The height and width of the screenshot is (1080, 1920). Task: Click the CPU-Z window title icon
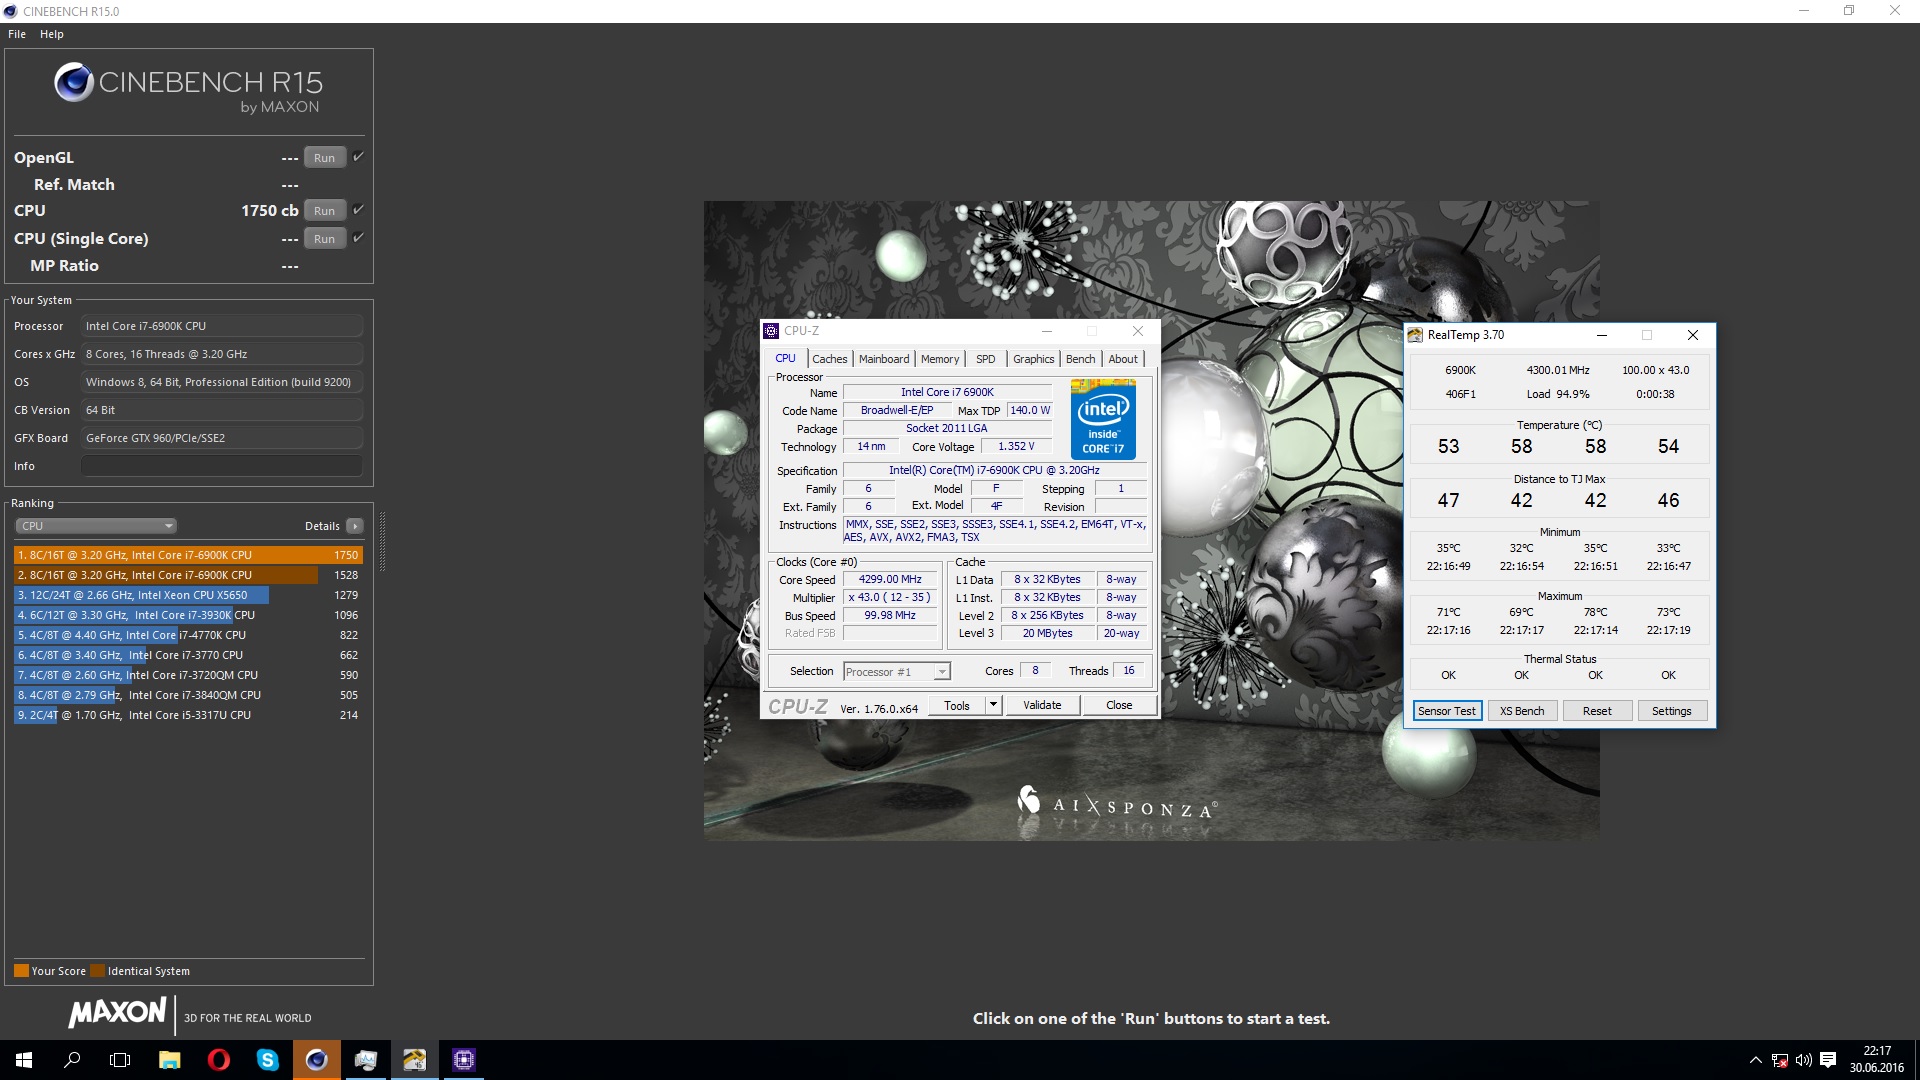(x=771, y=331)
